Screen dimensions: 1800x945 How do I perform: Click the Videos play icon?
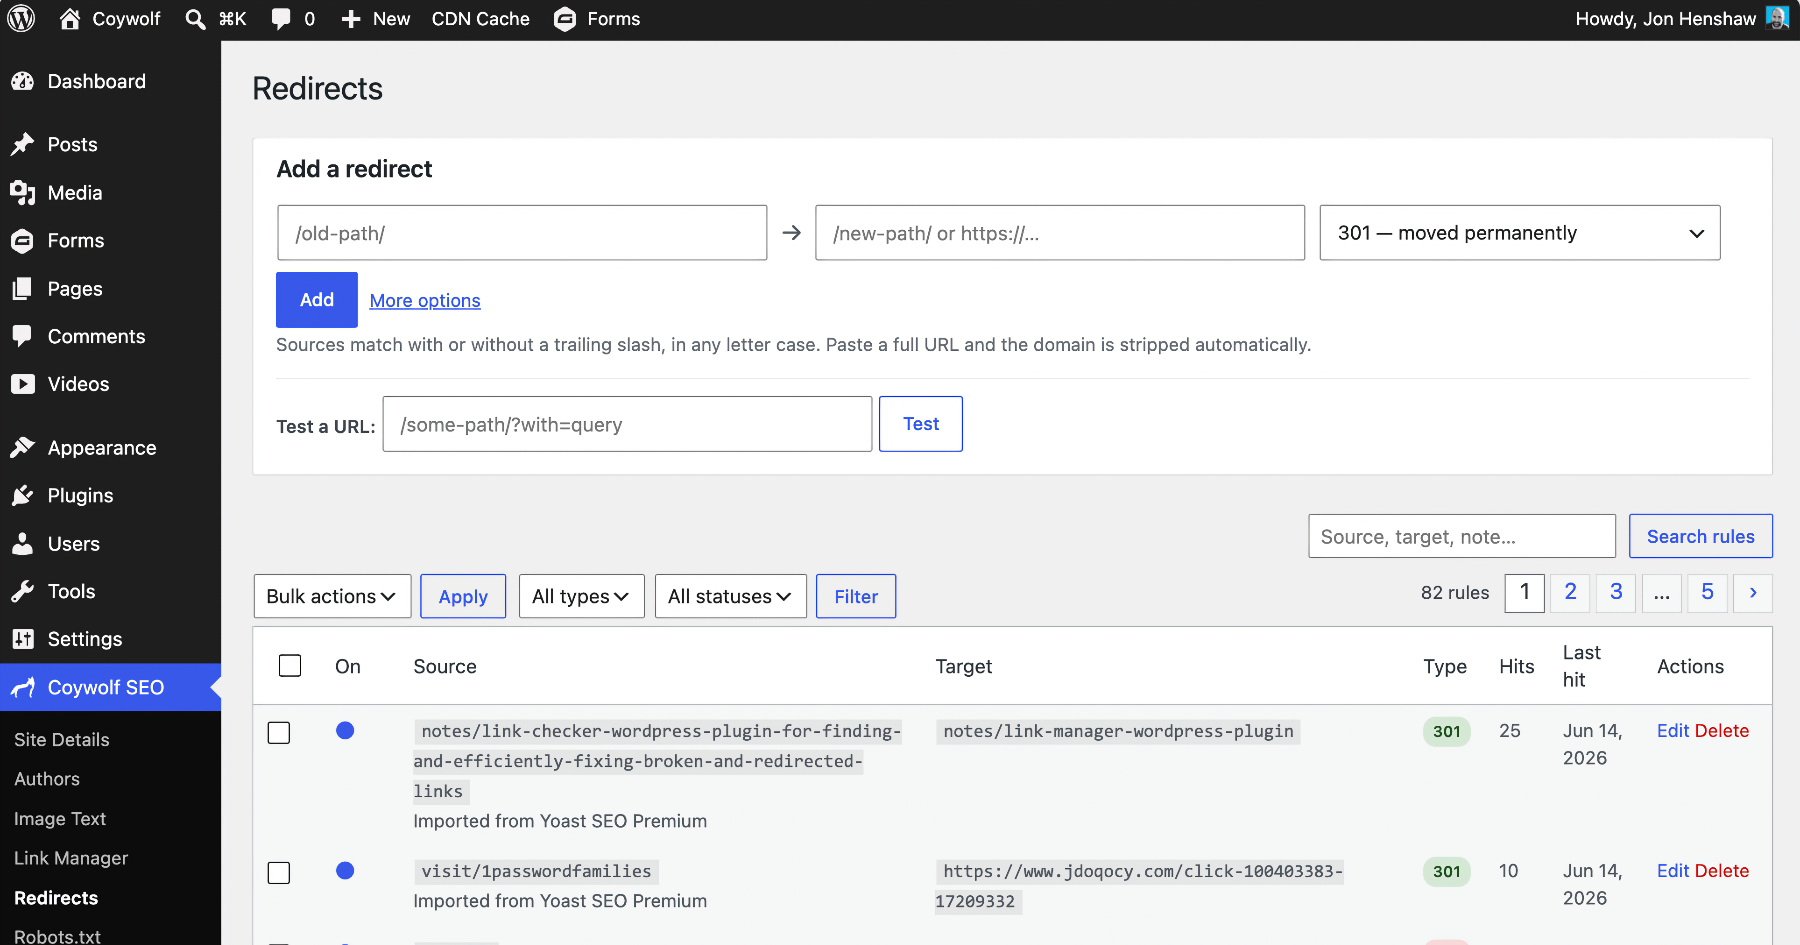coord(23,384)
